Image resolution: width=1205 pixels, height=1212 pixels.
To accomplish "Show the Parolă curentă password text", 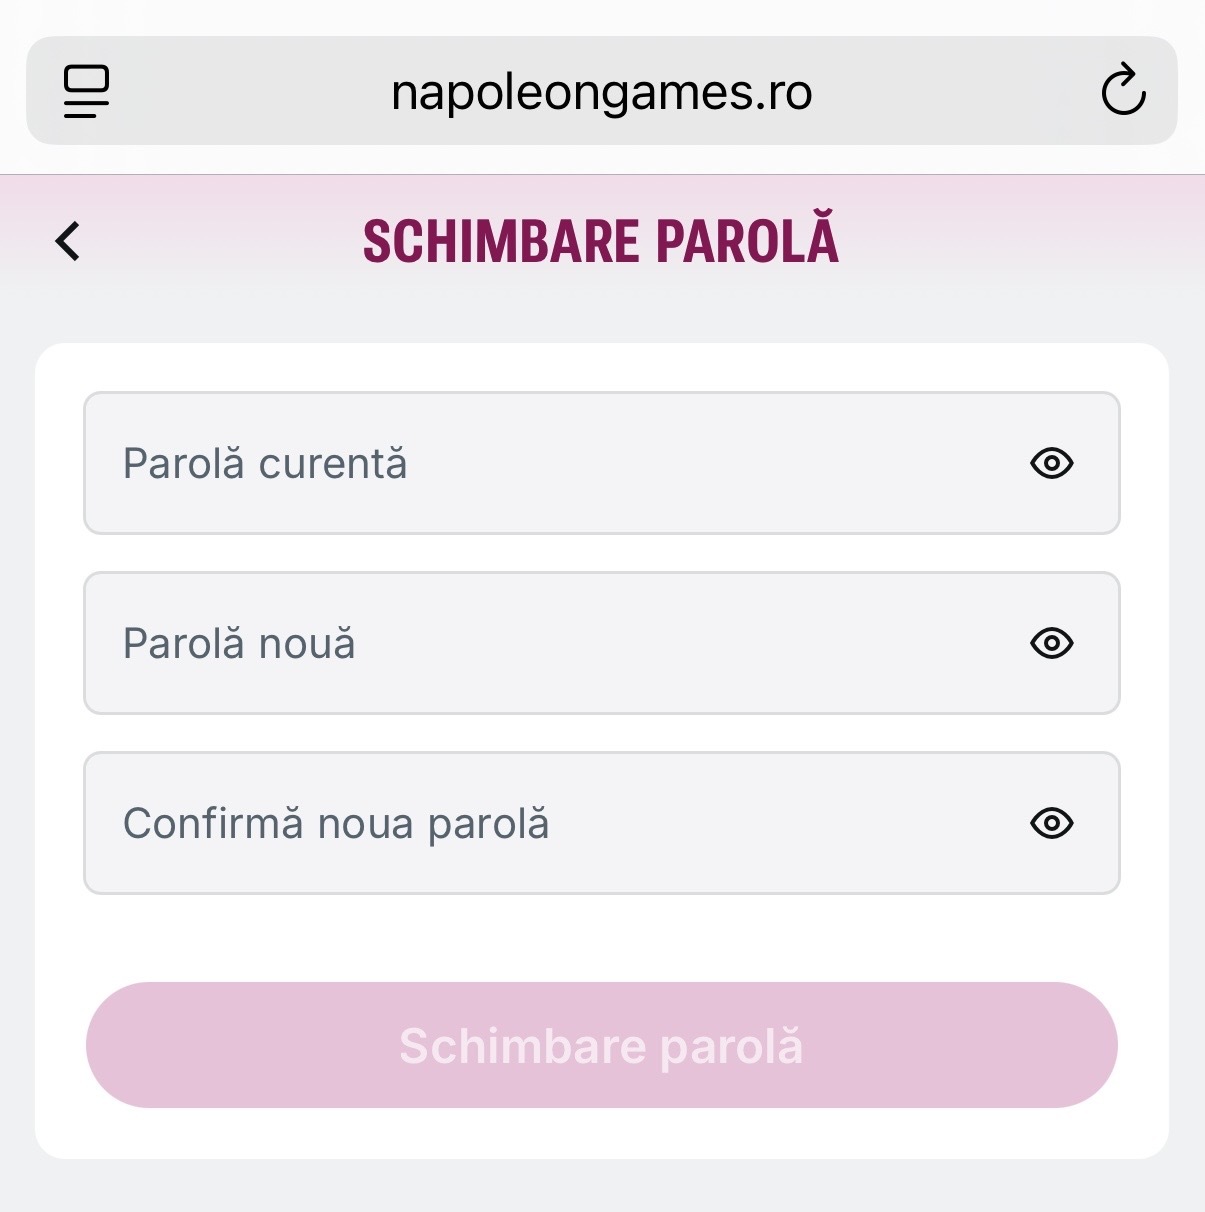I will pyautogui.click(x=1052, y=463).
